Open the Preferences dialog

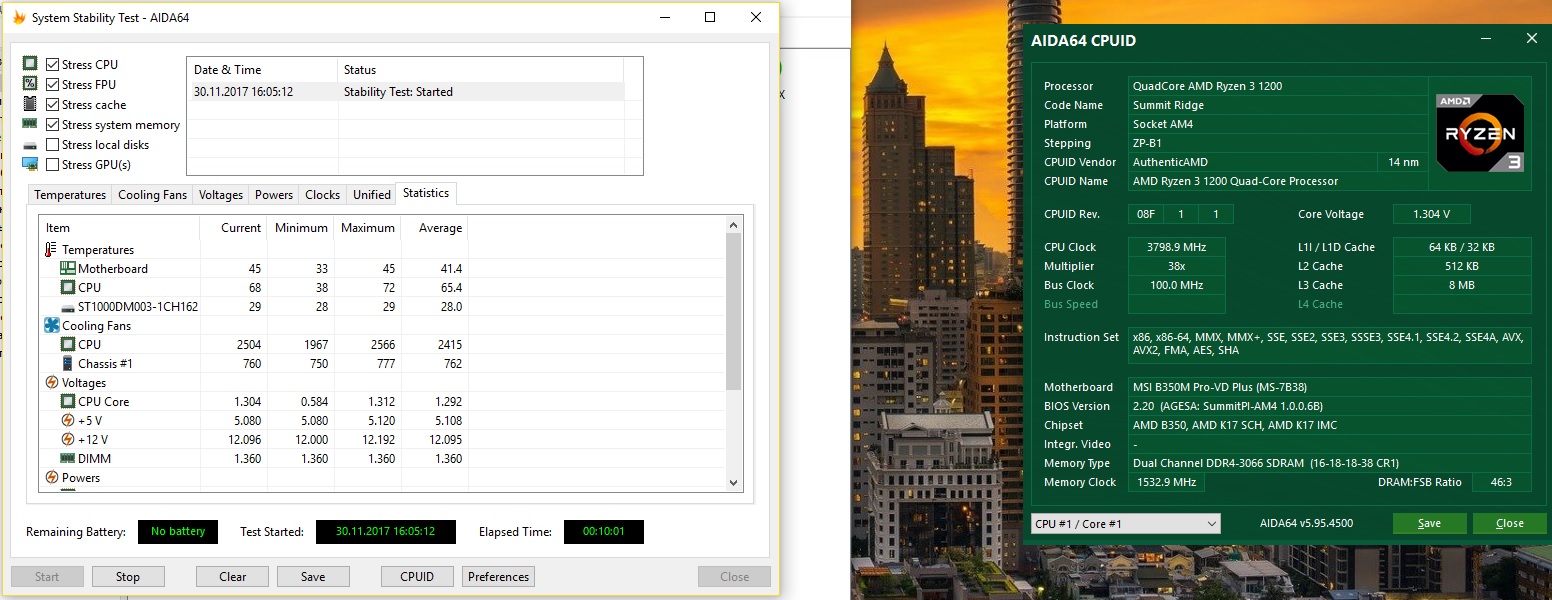(498, 576)
